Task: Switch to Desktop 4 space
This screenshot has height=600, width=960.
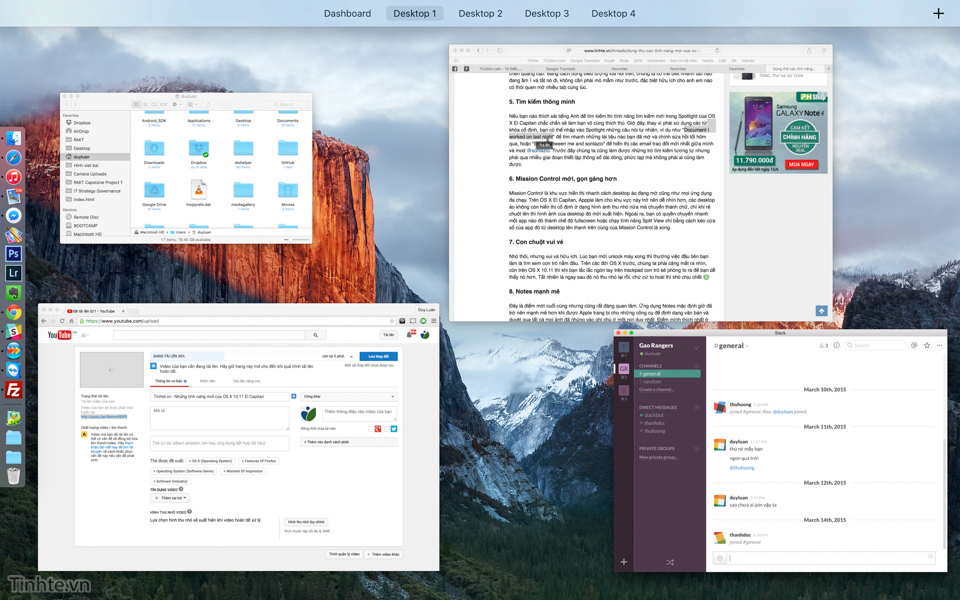Action: pyautogui.click(x=613, y=13)
